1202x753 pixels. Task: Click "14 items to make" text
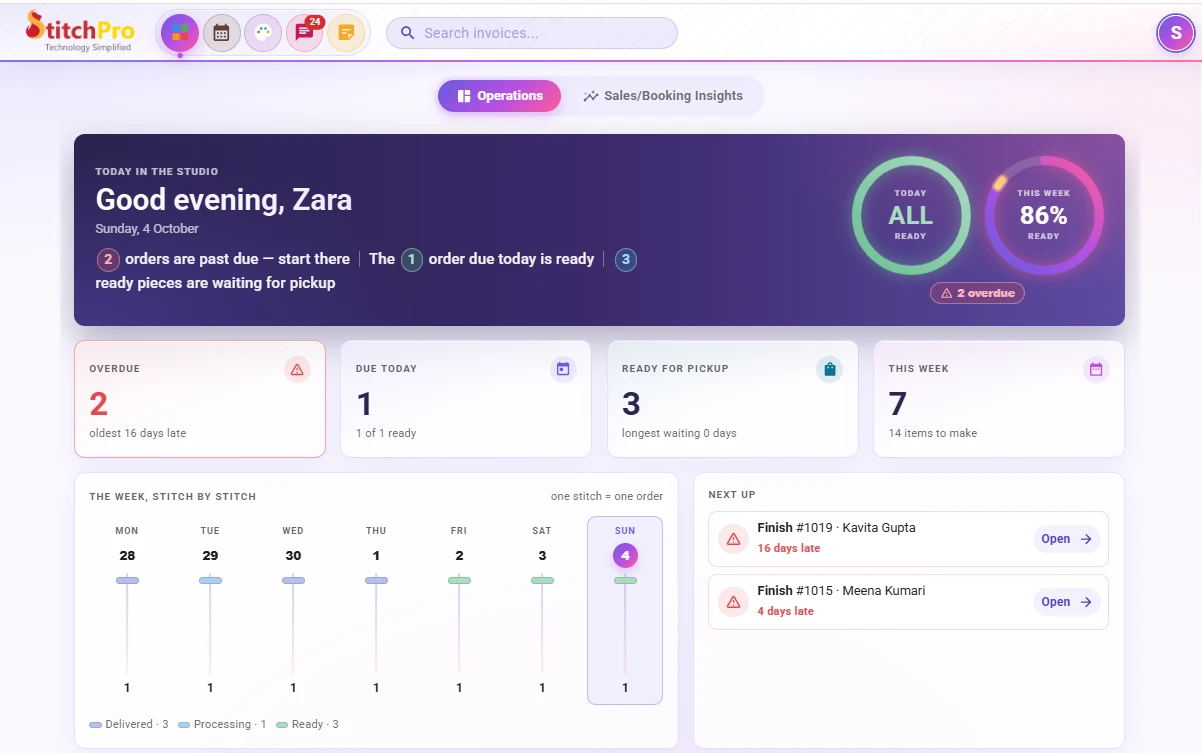[933, 433]
